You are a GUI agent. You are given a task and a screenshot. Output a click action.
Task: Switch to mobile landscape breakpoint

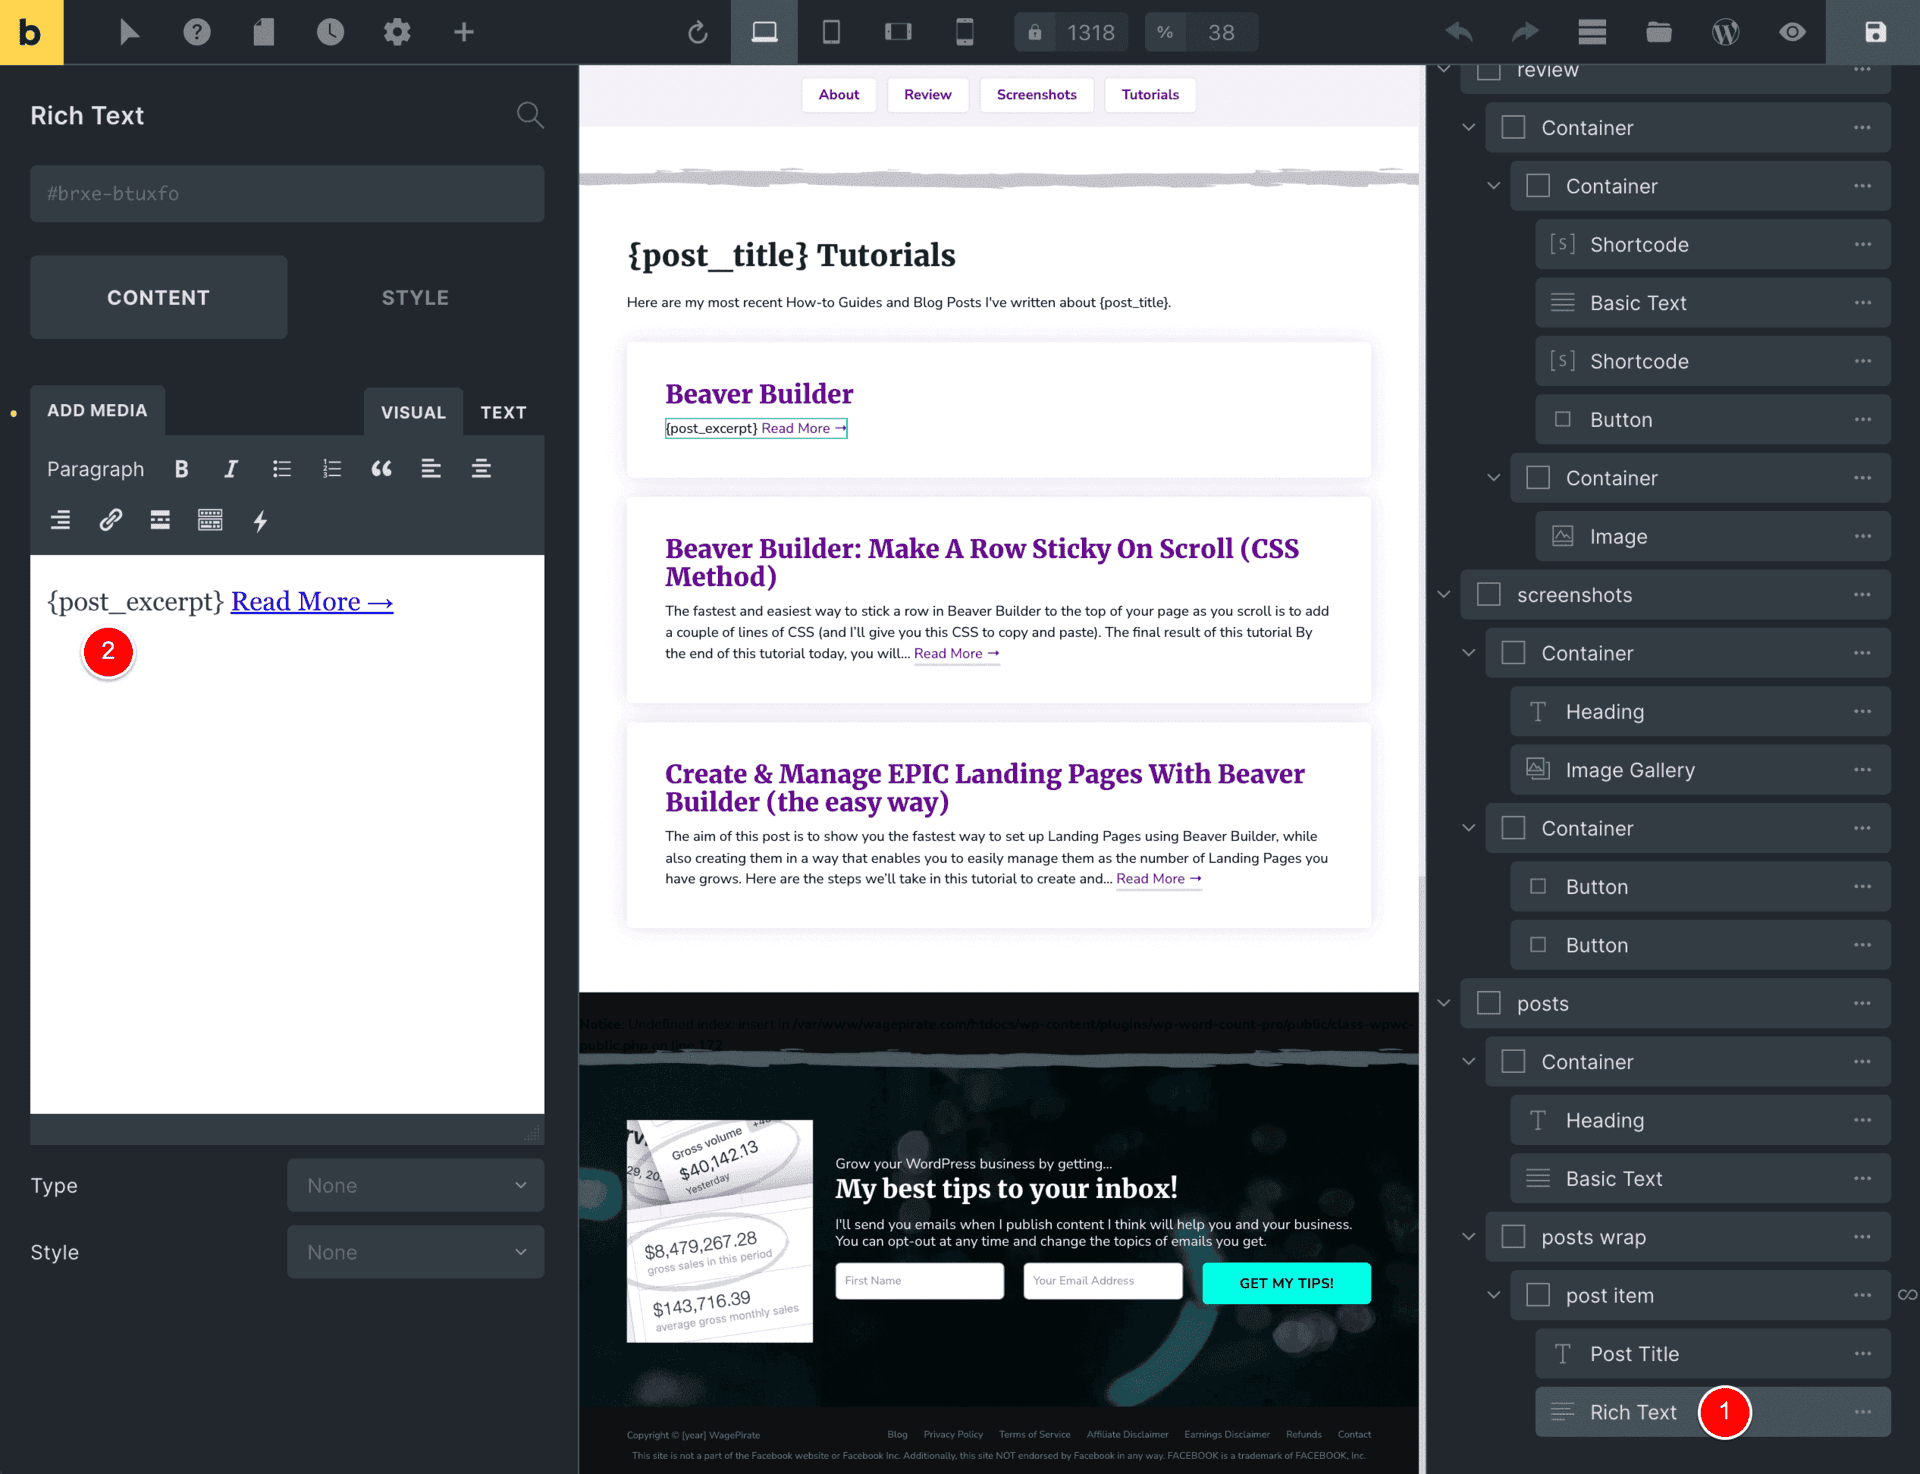[x=898, y=32]
